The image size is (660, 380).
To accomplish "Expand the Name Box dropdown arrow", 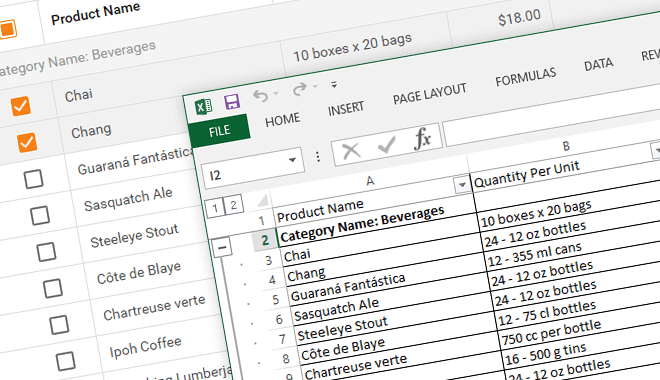I will 292,160.
